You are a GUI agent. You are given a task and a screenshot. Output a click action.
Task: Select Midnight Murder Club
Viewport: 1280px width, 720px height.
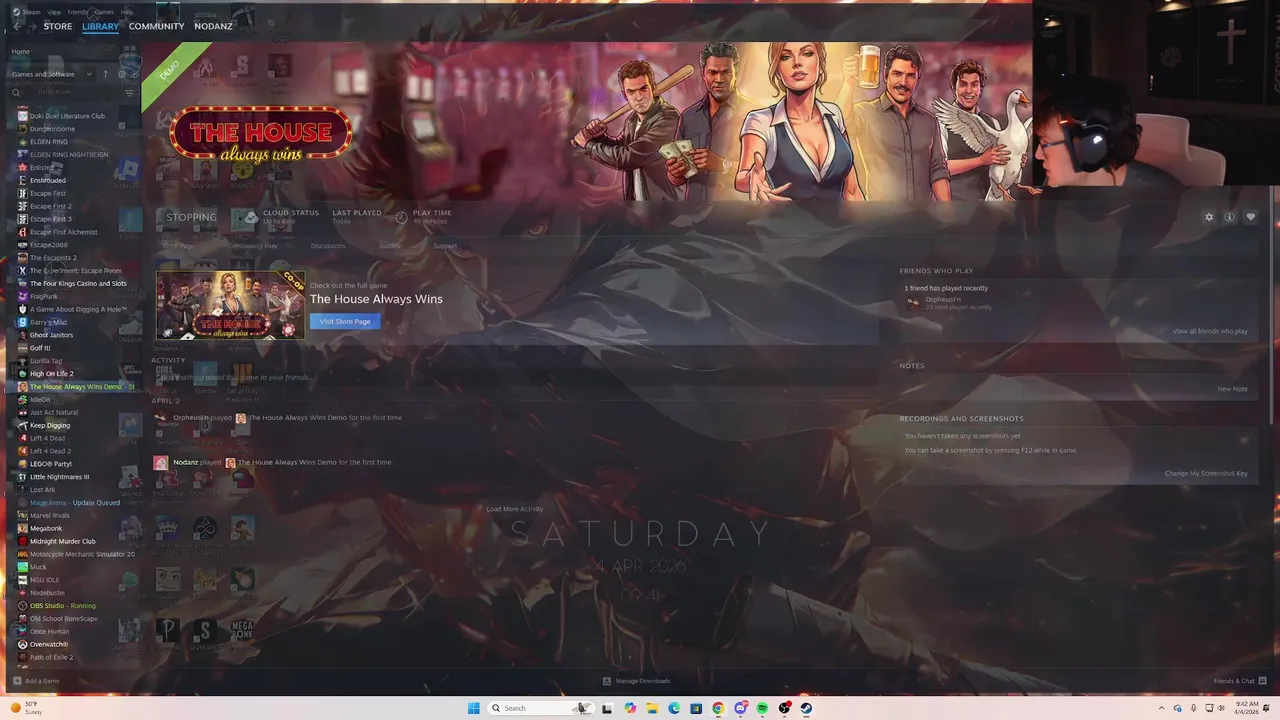(x=63, y=541)
